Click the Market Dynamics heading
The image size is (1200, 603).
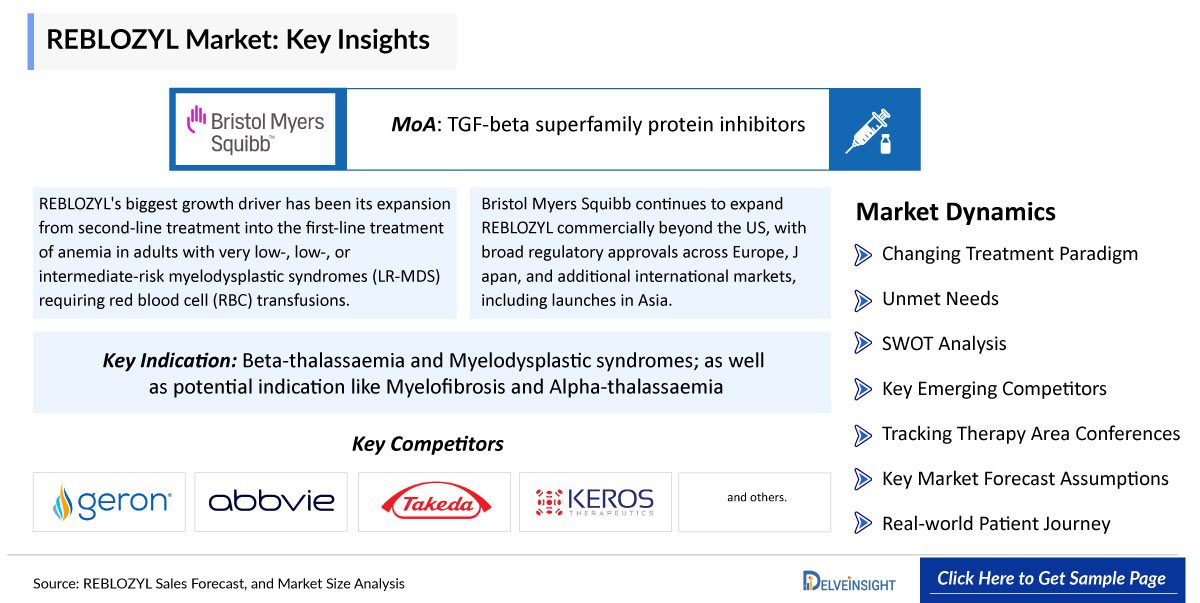(x=956, y=212)
